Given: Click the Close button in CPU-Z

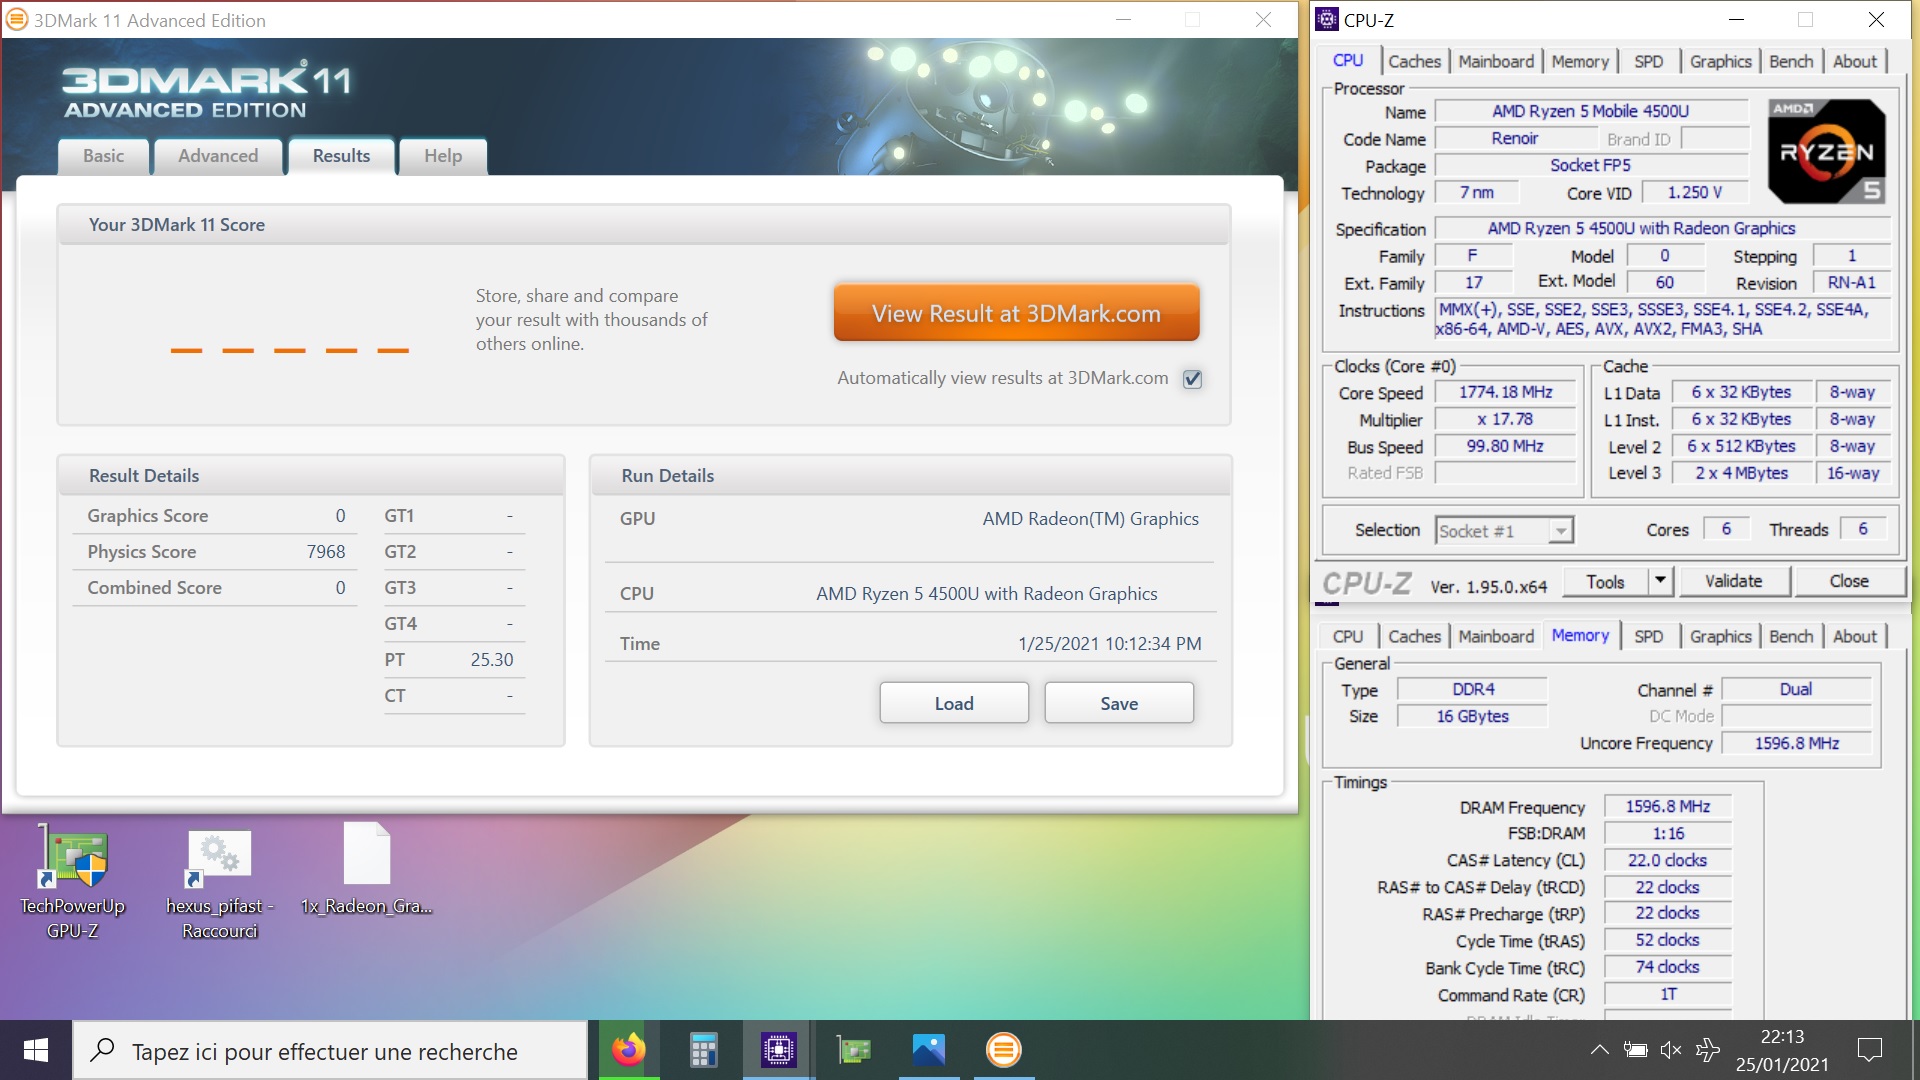Looking at the screenshot, I should point(1849,581).
